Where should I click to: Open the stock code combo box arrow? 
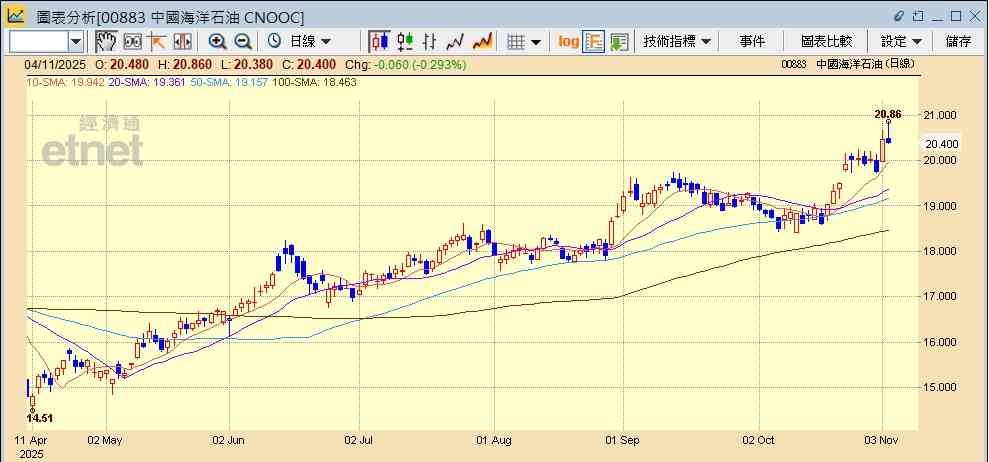(76, 41)
